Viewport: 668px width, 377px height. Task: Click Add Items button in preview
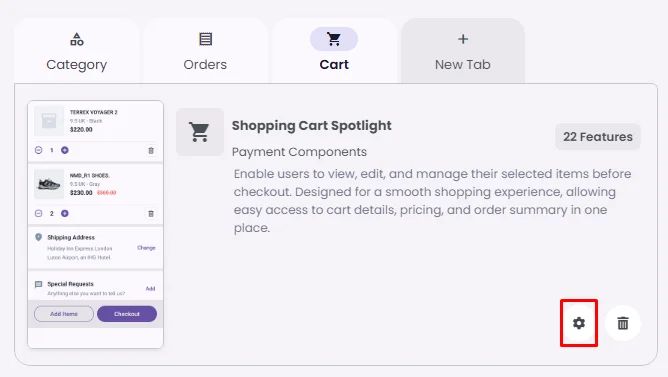click(x=64, y=314)
